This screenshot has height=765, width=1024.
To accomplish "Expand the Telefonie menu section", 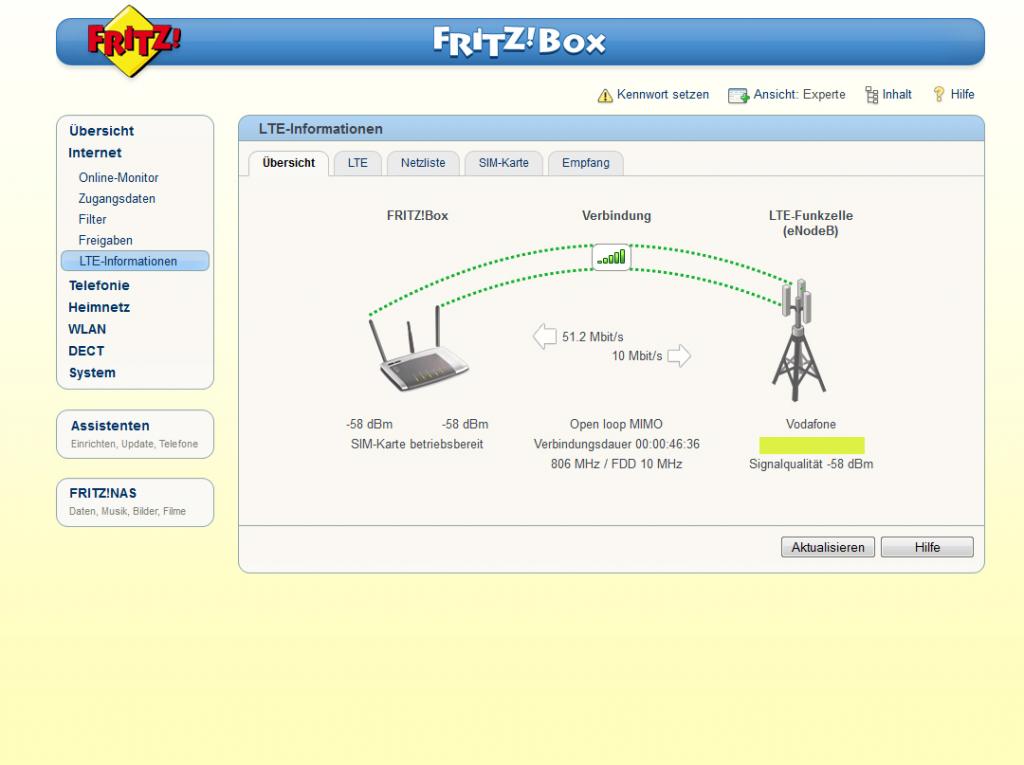I will pos(98,285).
